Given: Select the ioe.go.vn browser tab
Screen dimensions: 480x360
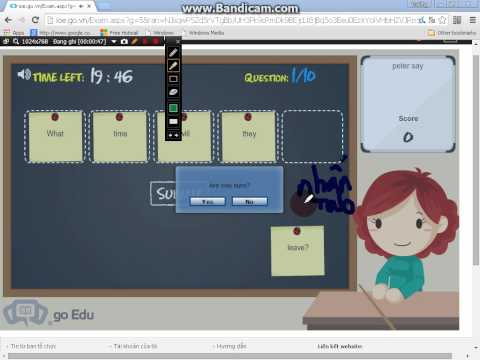Looking at the screenshot, I should click(47, 6).
